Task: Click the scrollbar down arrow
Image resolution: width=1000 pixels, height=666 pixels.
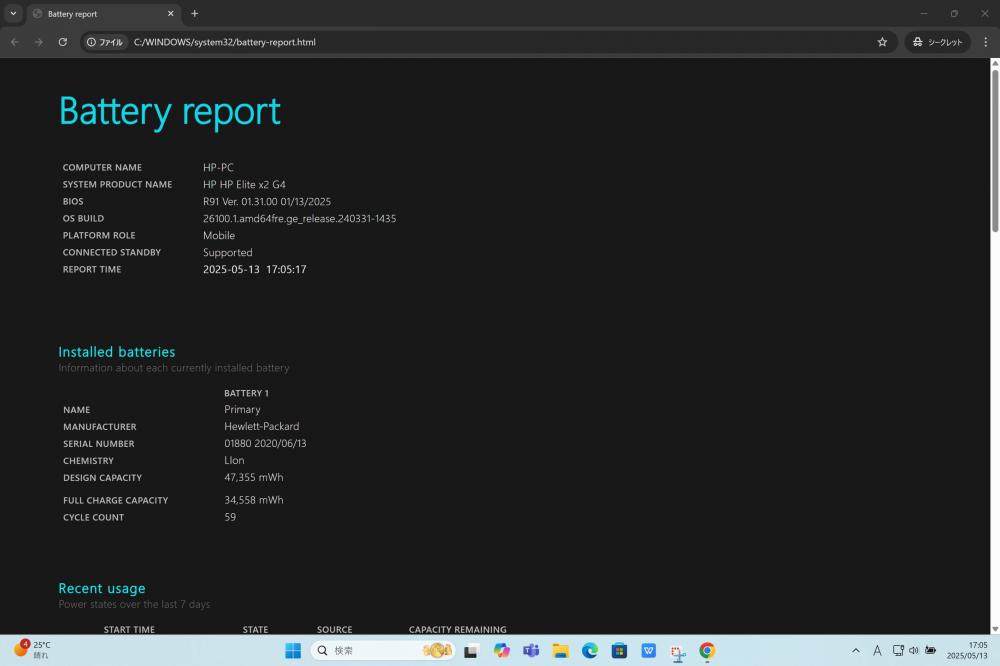Action: click(x=994, y=629)
